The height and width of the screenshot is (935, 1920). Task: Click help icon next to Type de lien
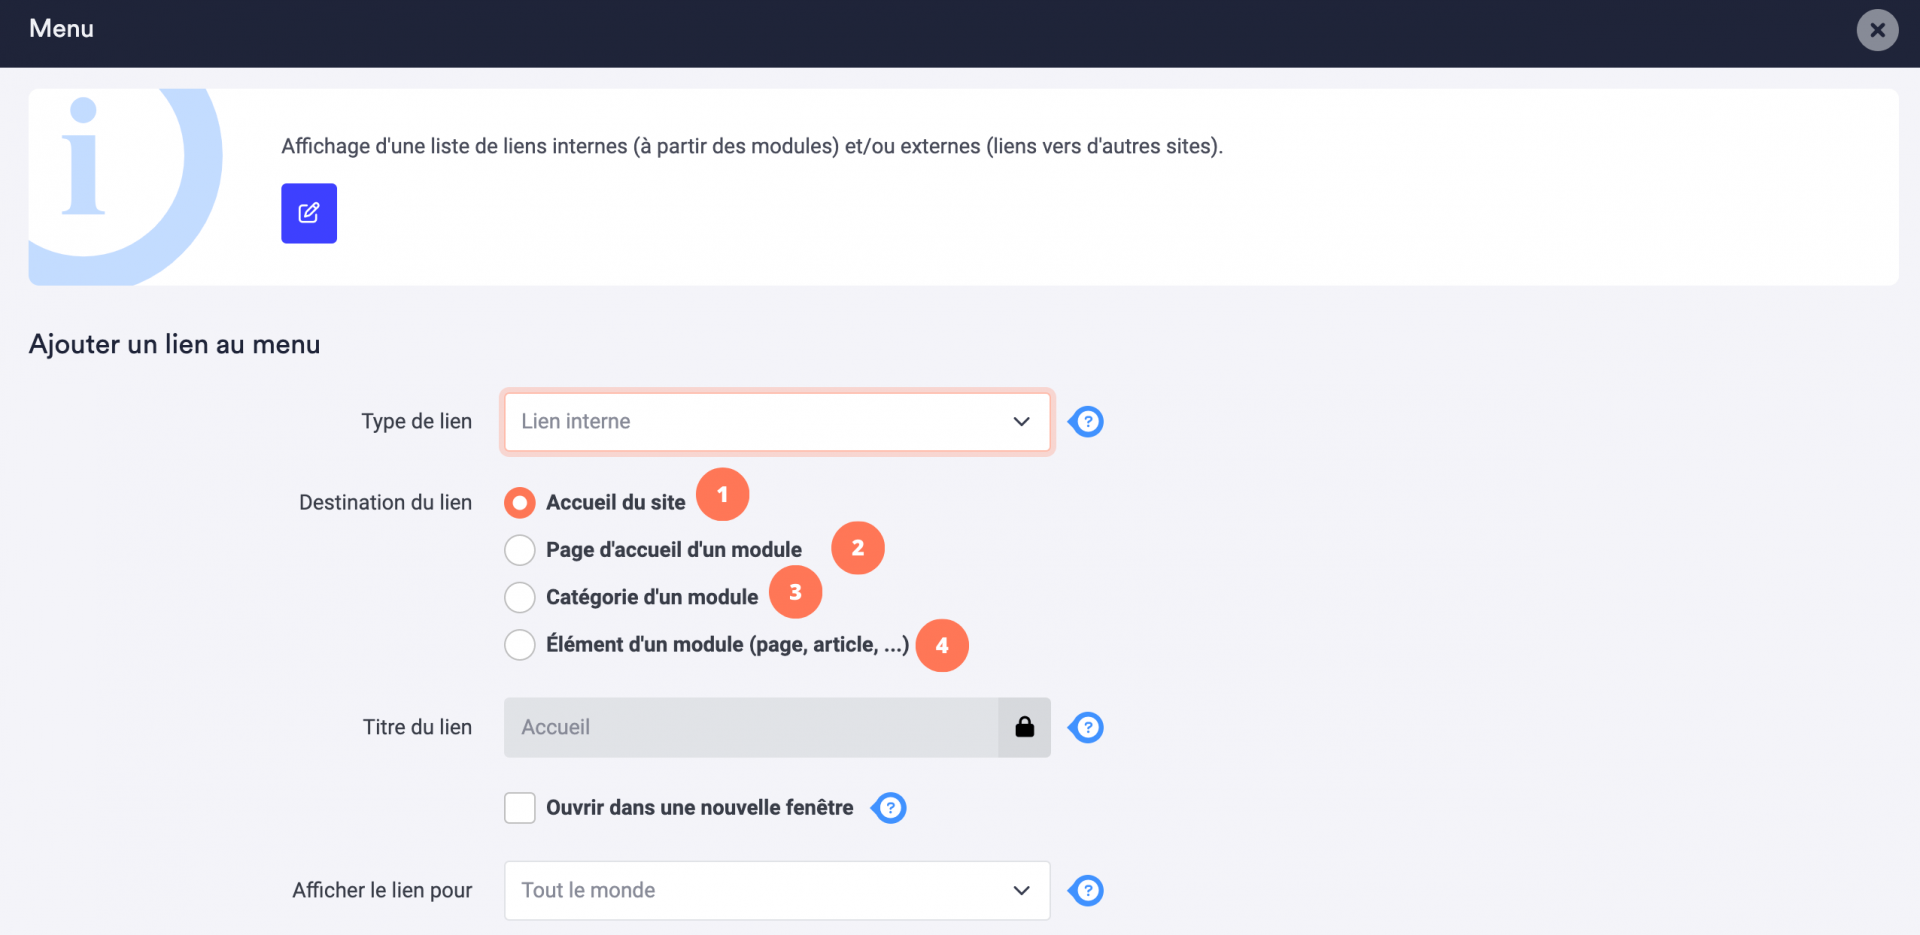(x=1086, y=422)
